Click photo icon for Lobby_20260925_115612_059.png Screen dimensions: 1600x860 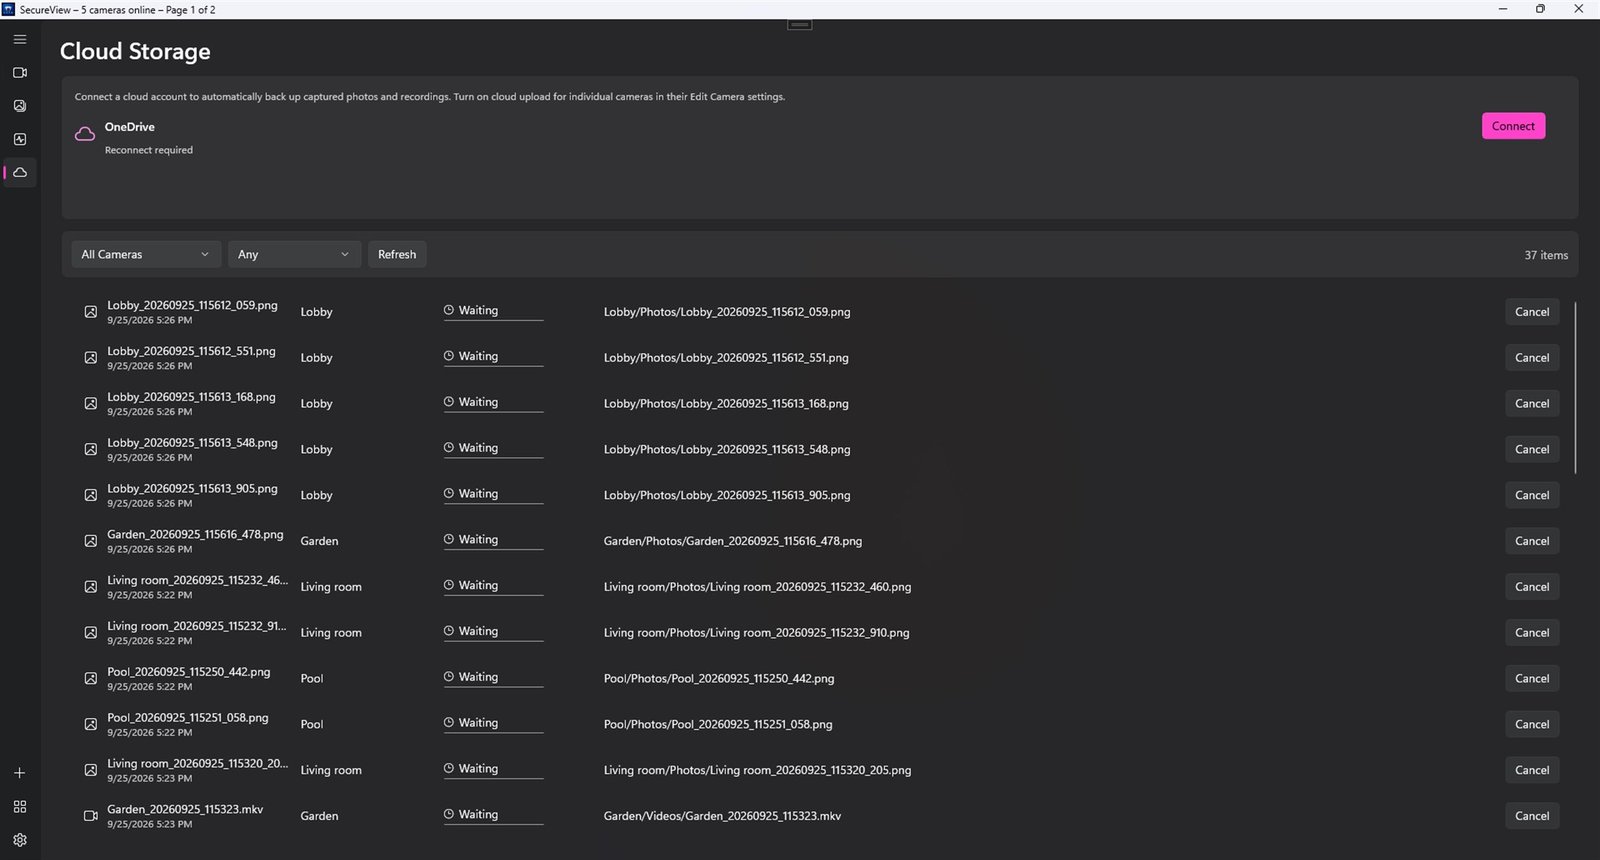point(90,312)
